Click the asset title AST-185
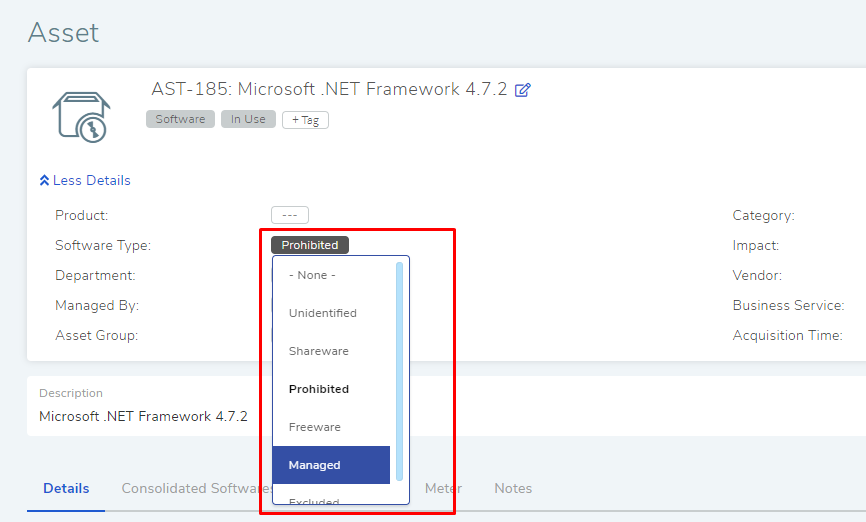Image resolution: width=866 pixels, height=522 pixels. [329, 89]
